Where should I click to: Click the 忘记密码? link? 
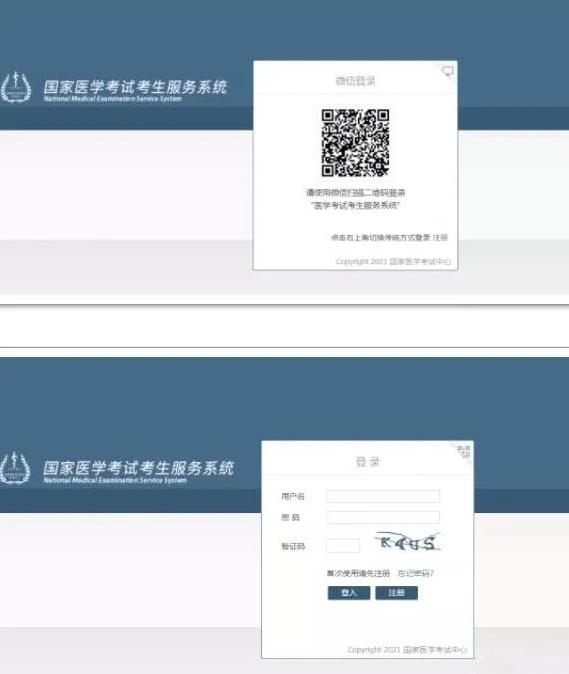[416, 573]
